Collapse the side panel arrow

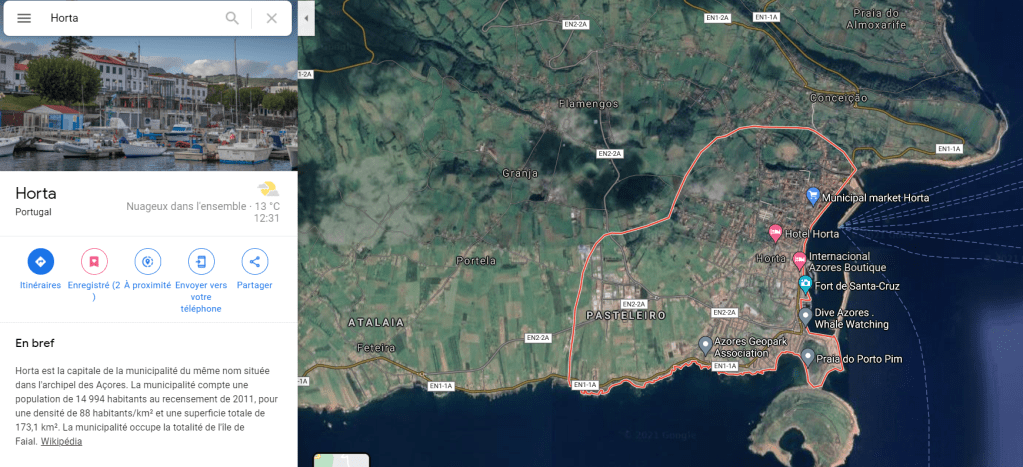pyautogui.click(x=306, y=18)
